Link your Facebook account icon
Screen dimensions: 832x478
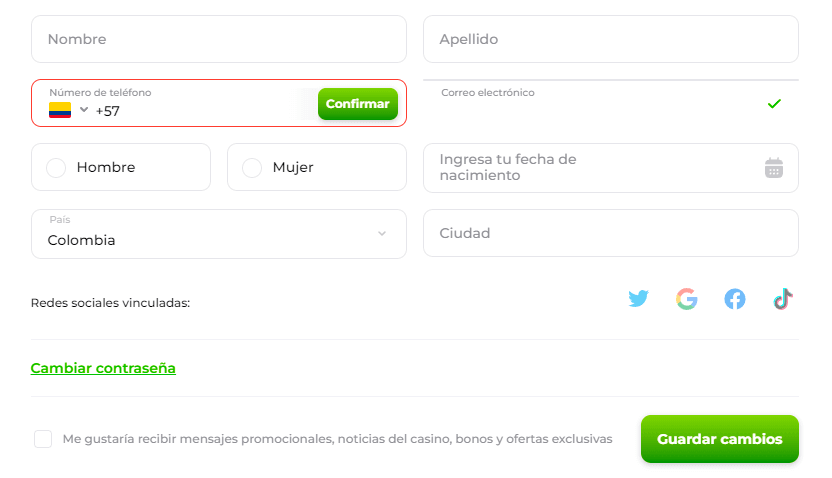pos(735,299)
